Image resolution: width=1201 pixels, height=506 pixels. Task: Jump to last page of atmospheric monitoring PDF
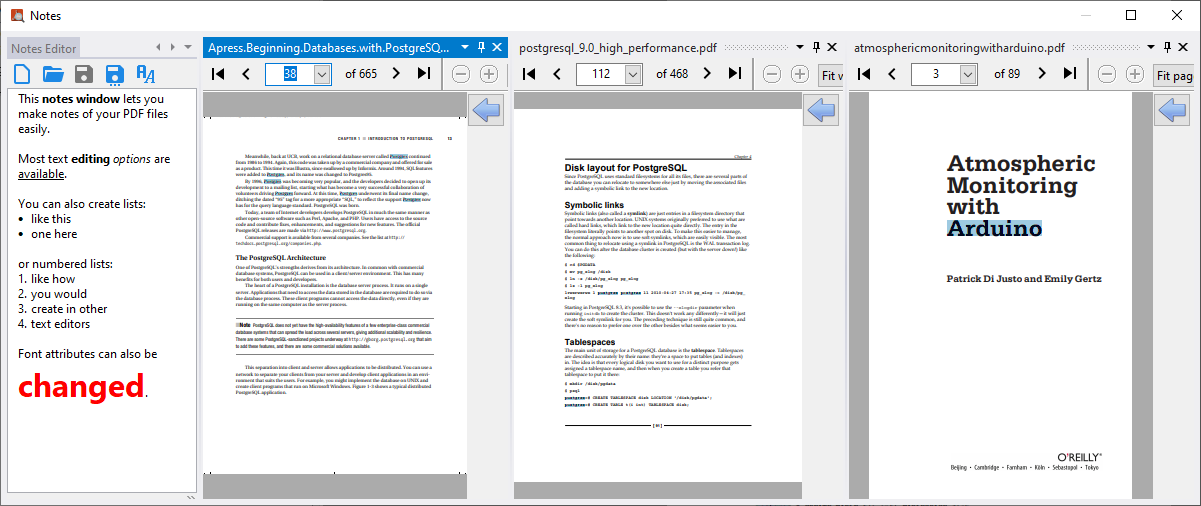tap(1069, 73)
